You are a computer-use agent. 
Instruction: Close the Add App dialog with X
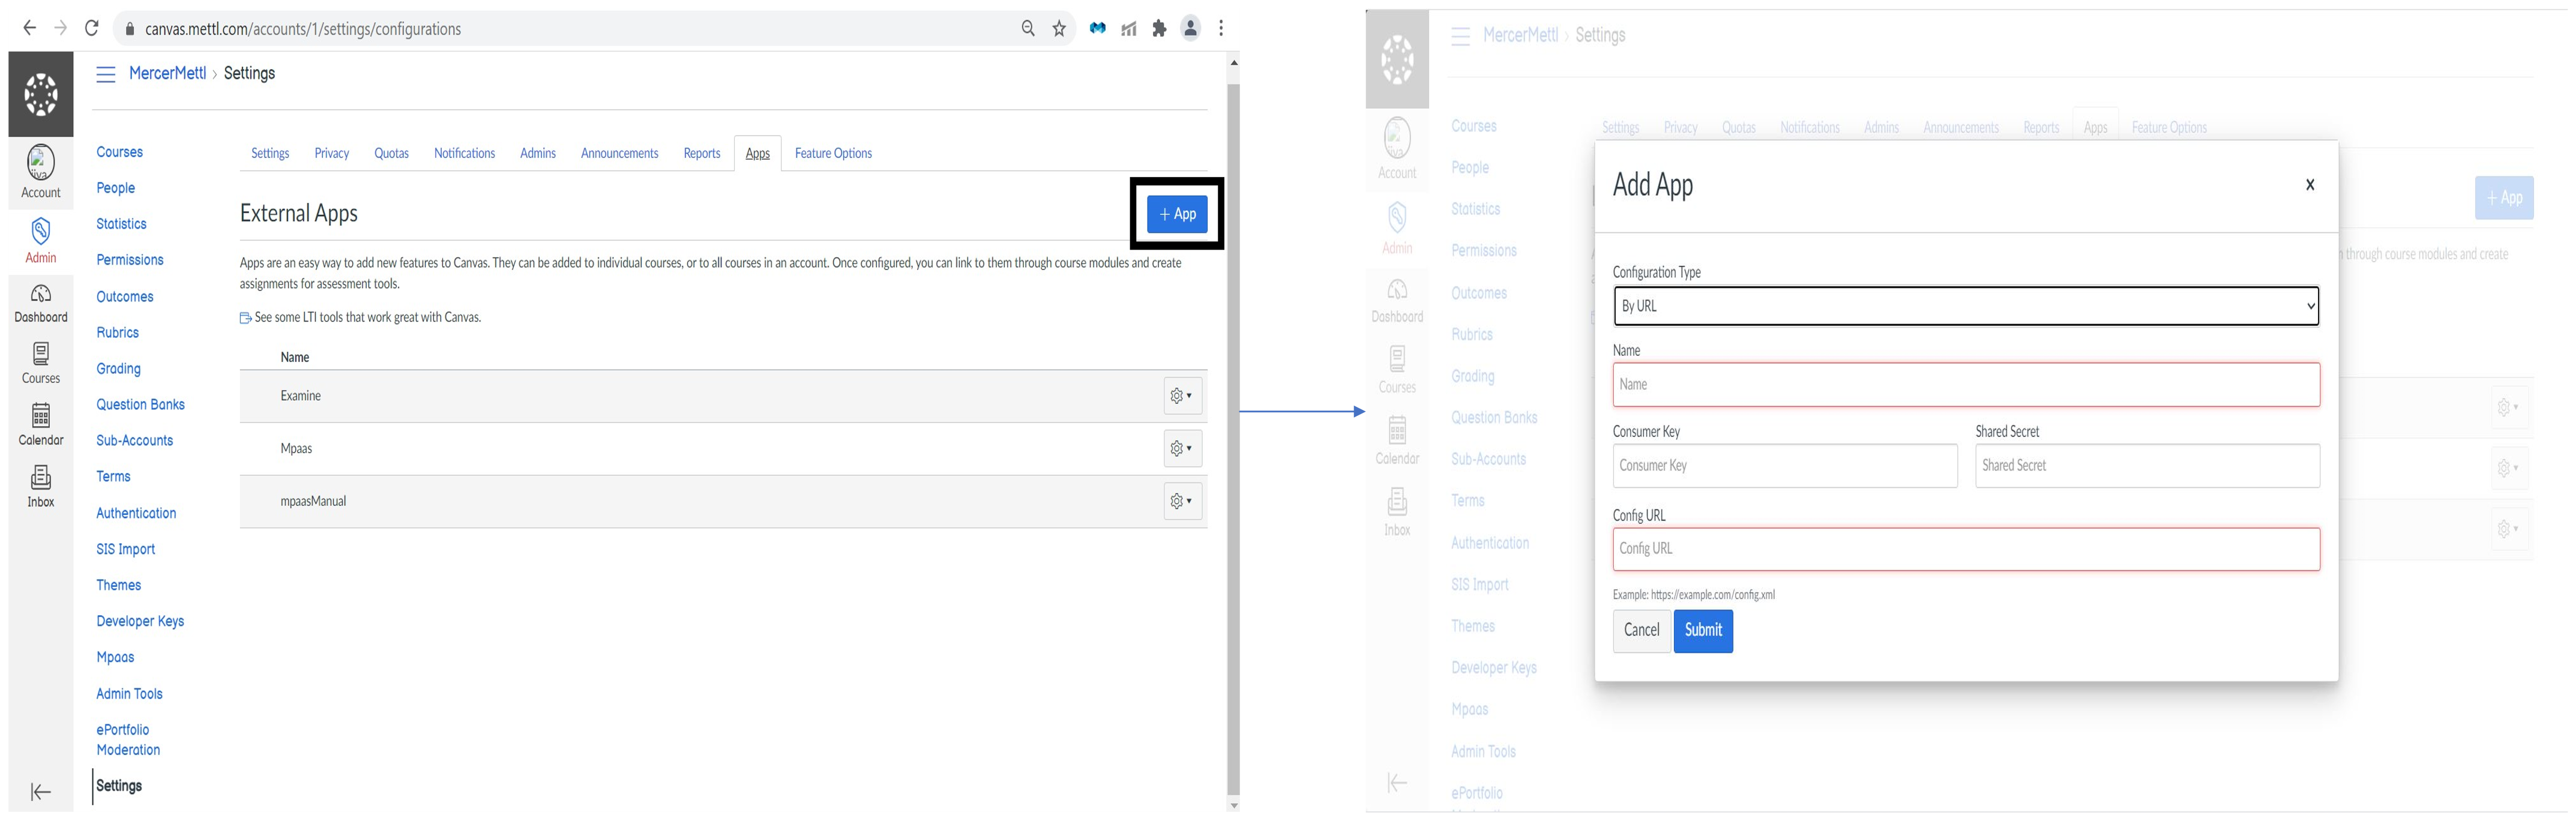(x=2310, y=185)
